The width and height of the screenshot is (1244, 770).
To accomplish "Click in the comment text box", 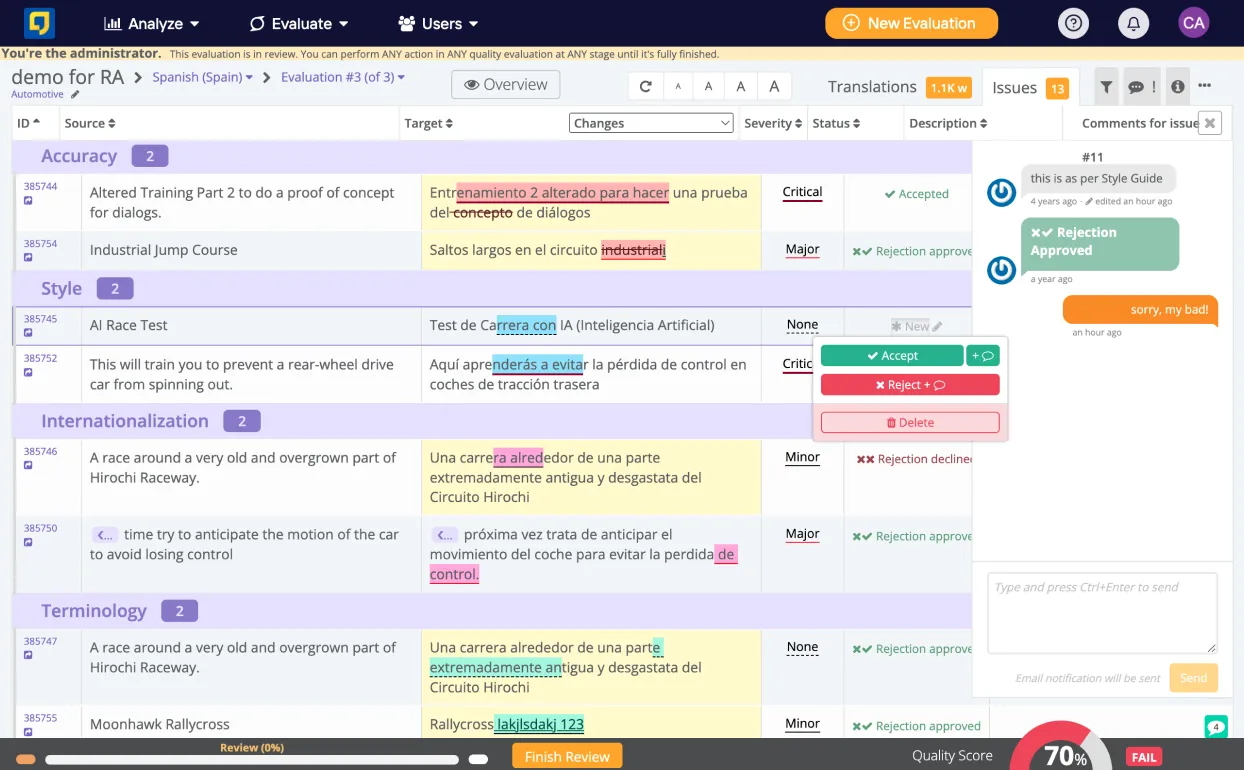I will coord(1102,613).
